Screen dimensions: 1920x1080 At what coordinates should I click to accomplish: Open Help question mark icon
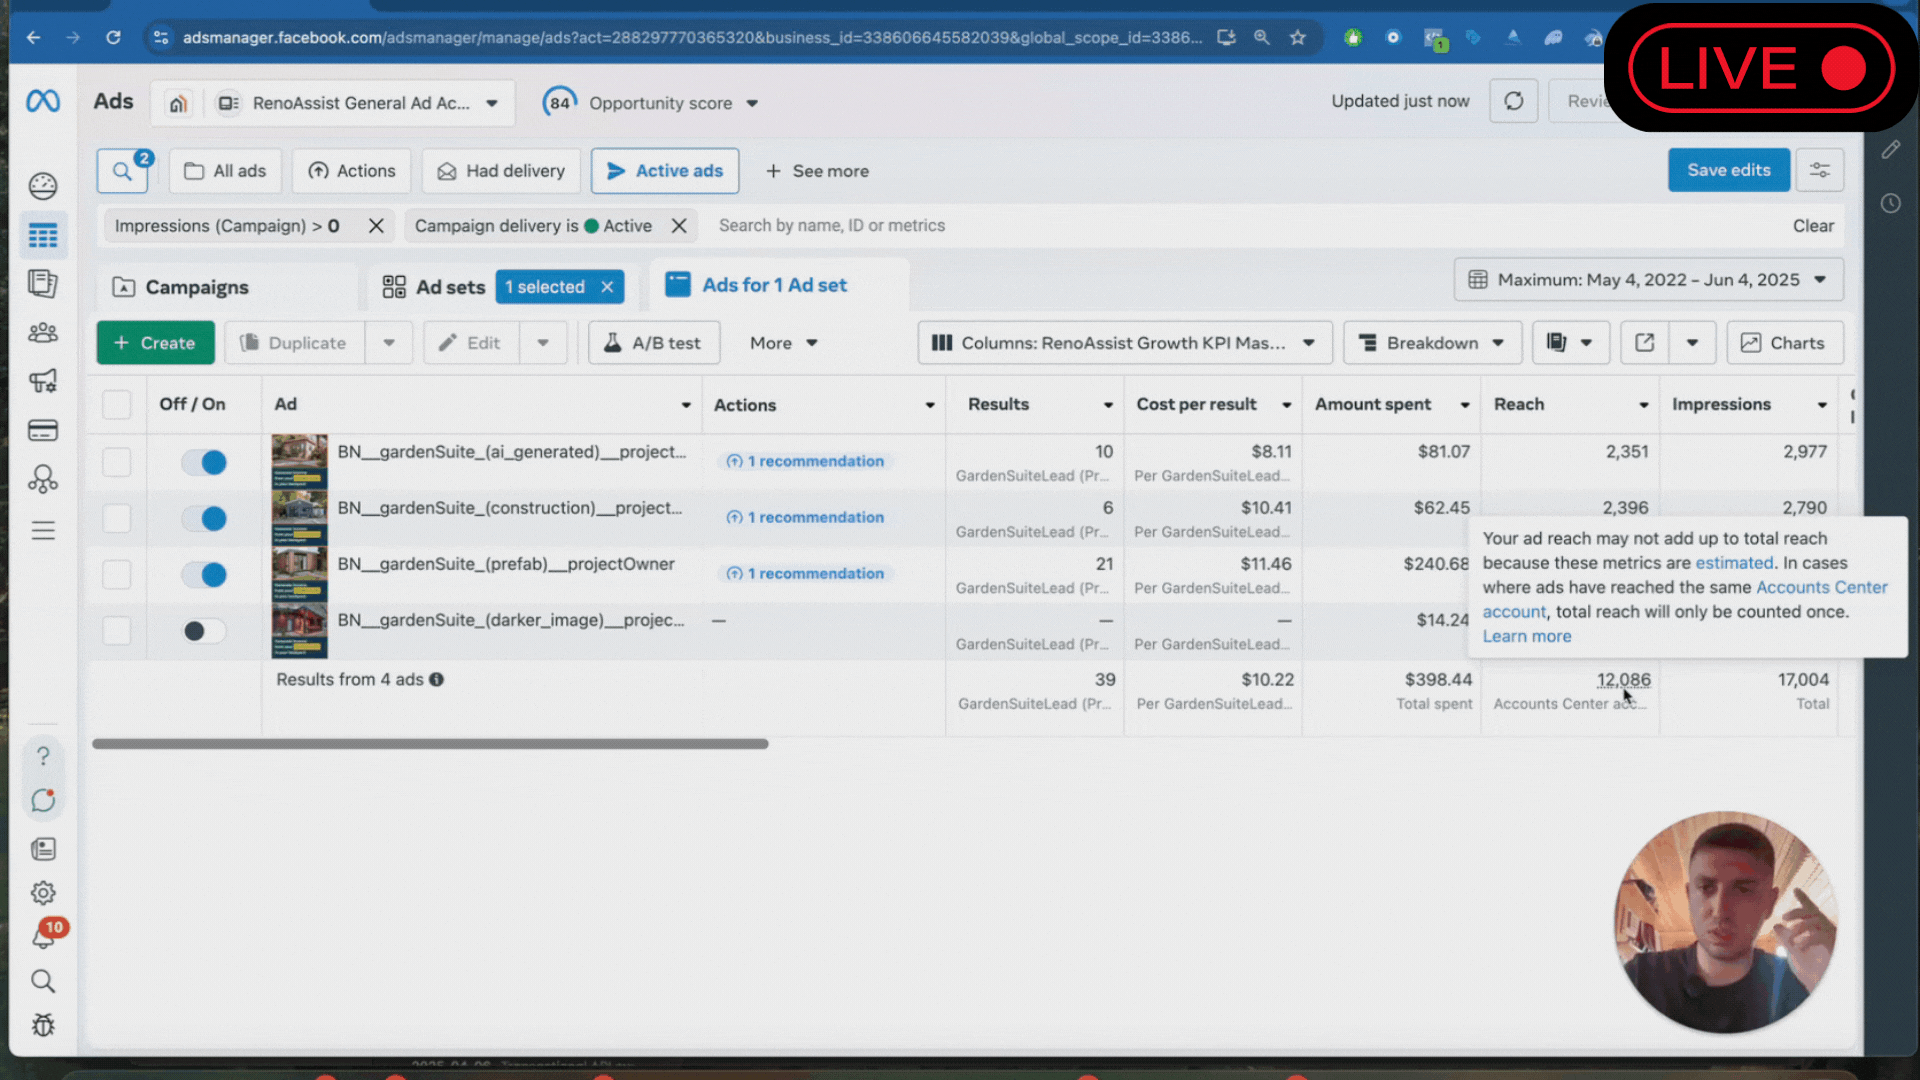coord(43,756)
